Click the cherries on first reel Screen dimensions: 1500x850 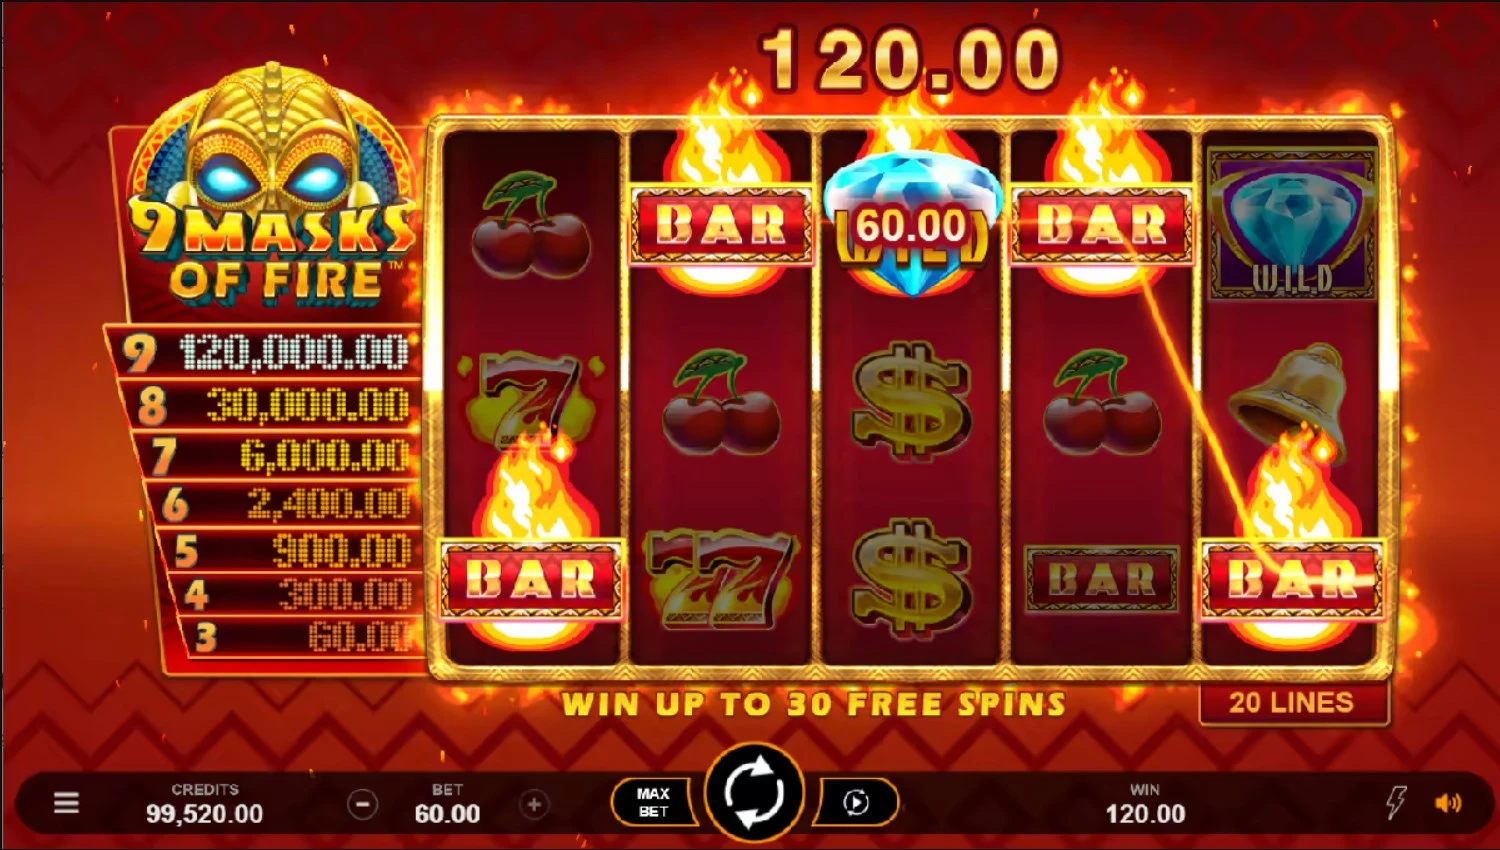tap(530, 225)
